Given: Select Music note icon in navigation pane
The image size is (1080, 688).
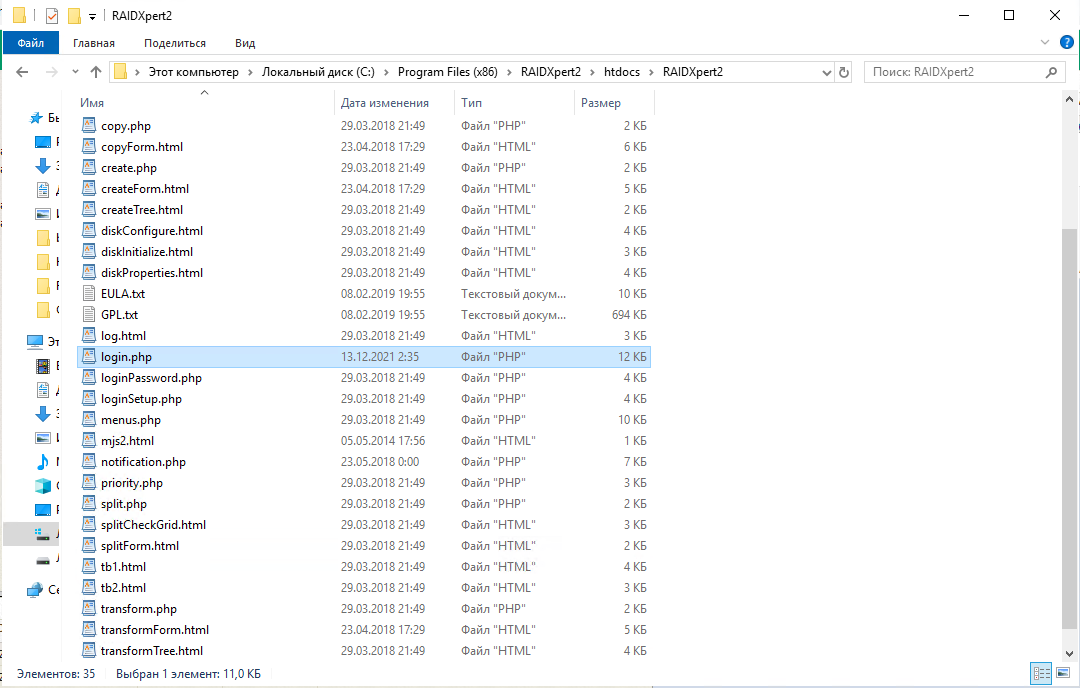Looking at the screenshot, I should coord(43,461).
